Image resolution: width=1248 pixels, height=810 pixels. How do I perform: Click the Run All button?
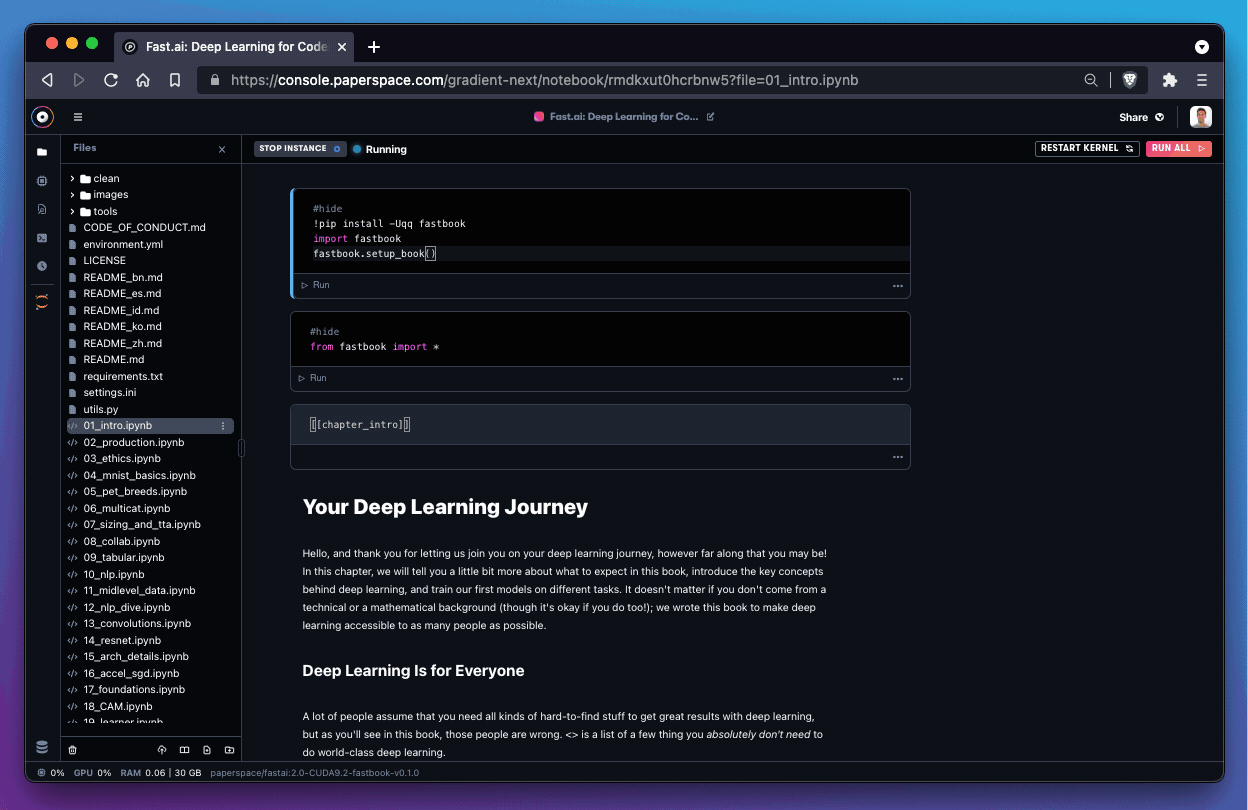(1178, 148)
